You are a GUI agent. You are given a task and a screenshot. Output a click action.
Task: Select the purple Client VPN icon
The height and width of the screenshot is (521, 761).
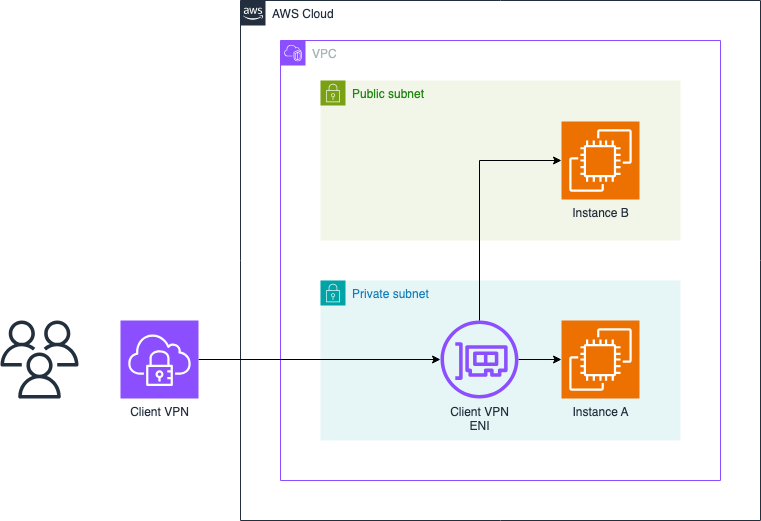tap(160, 359)
